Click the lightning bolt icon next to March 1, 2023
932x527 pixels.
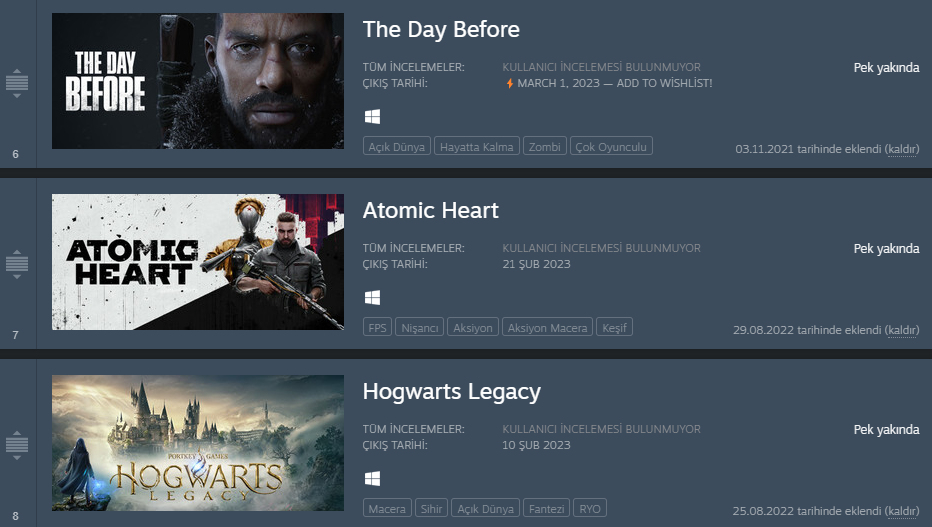coord(509,83)
